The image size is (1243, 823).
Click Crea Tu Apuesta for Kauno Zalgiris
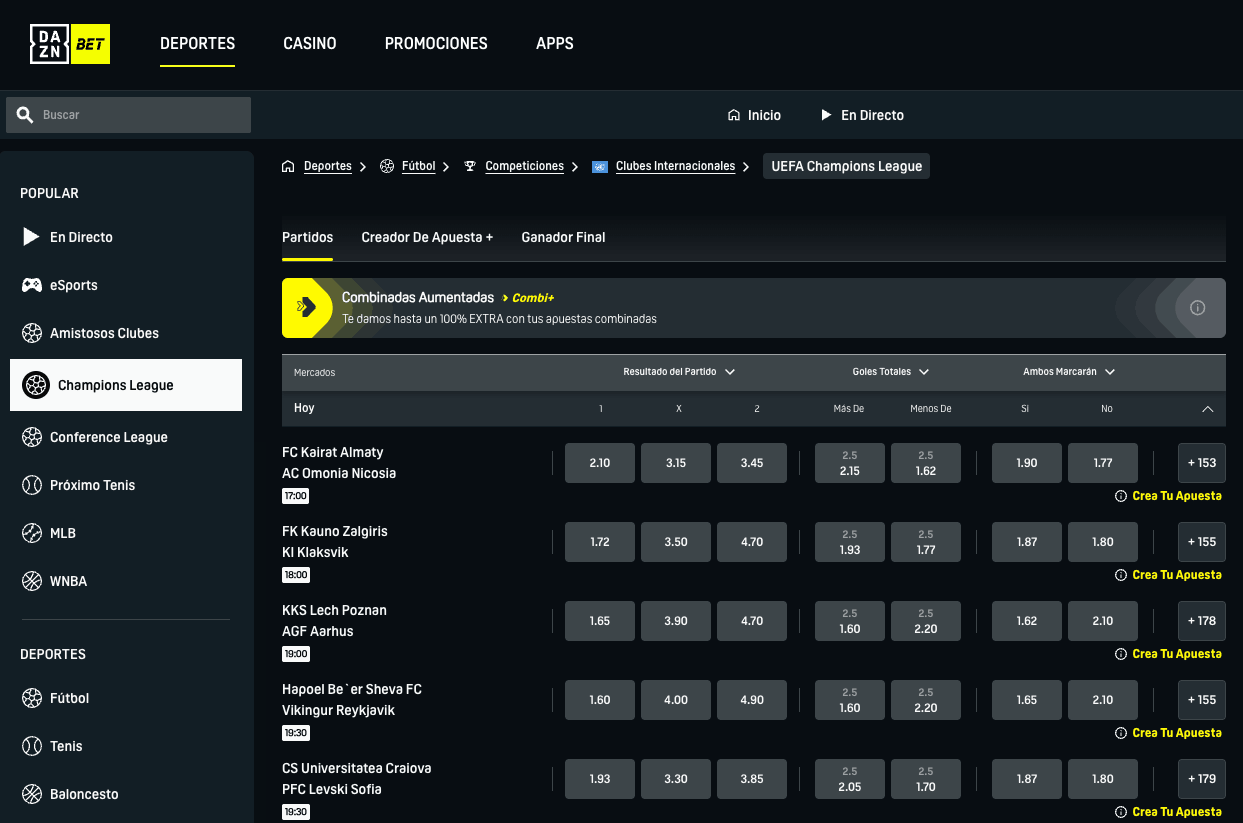[1177, 575]
